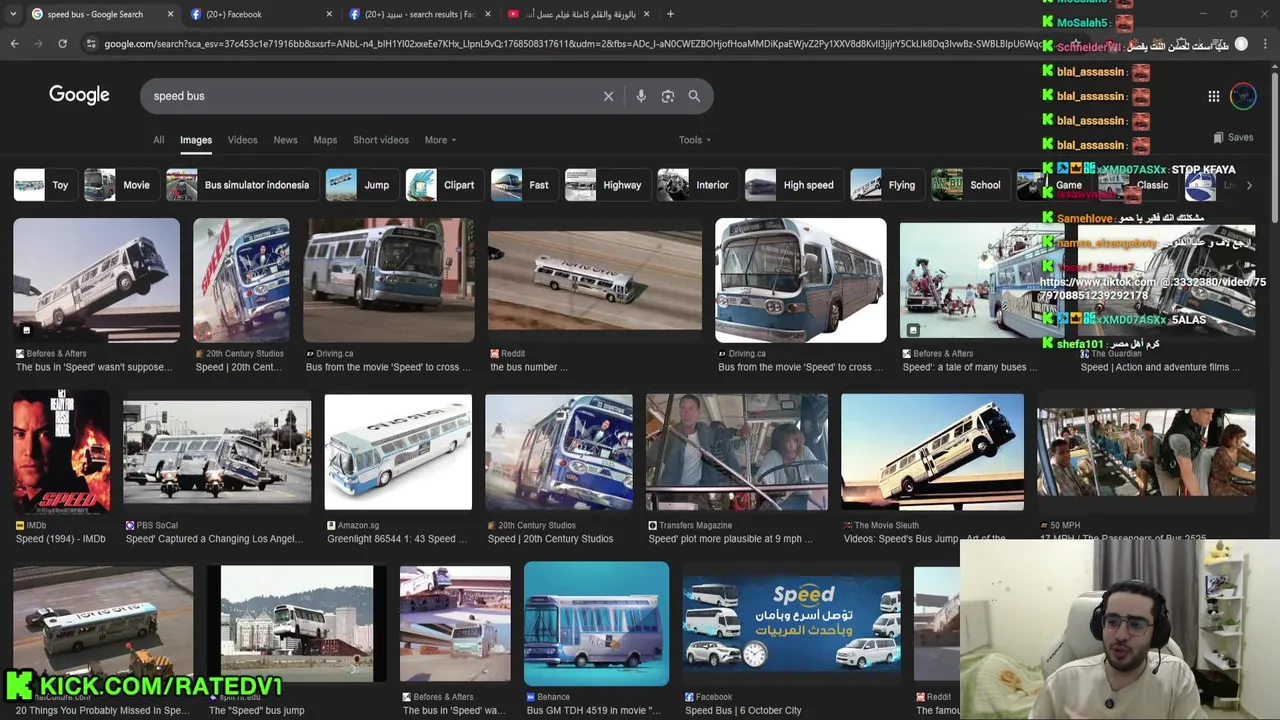Go back with the browser back arrow

click(14, 44)
